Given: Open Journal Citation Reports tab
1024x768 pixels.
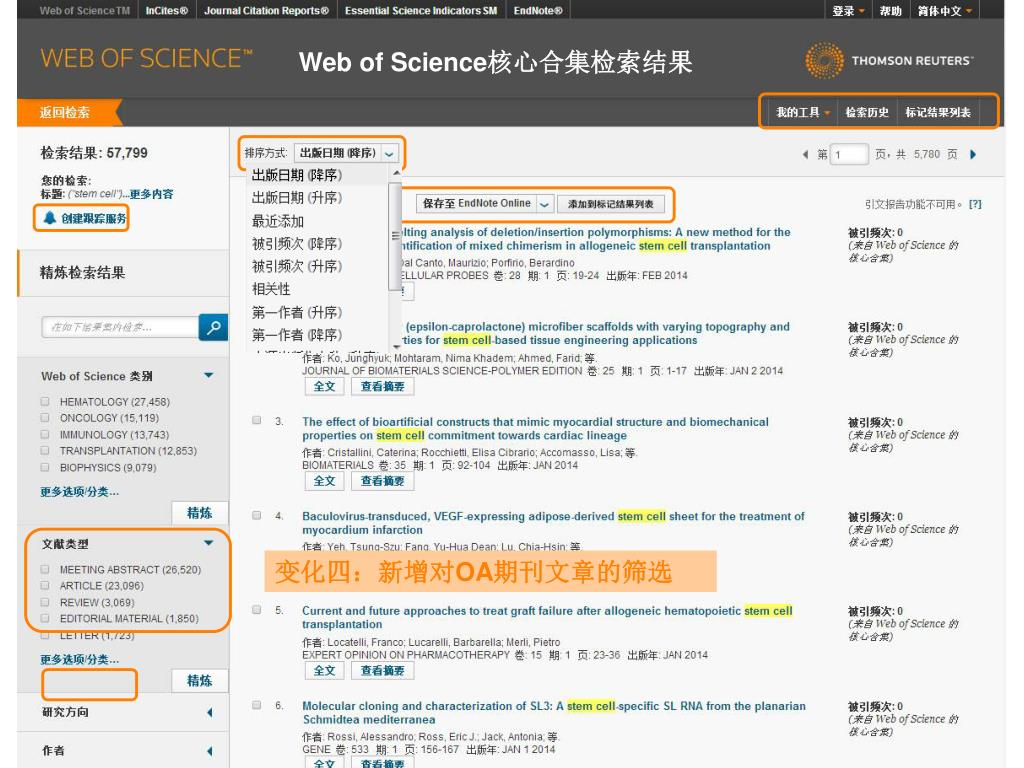Looking at the screenshot, I should point(266,10).
